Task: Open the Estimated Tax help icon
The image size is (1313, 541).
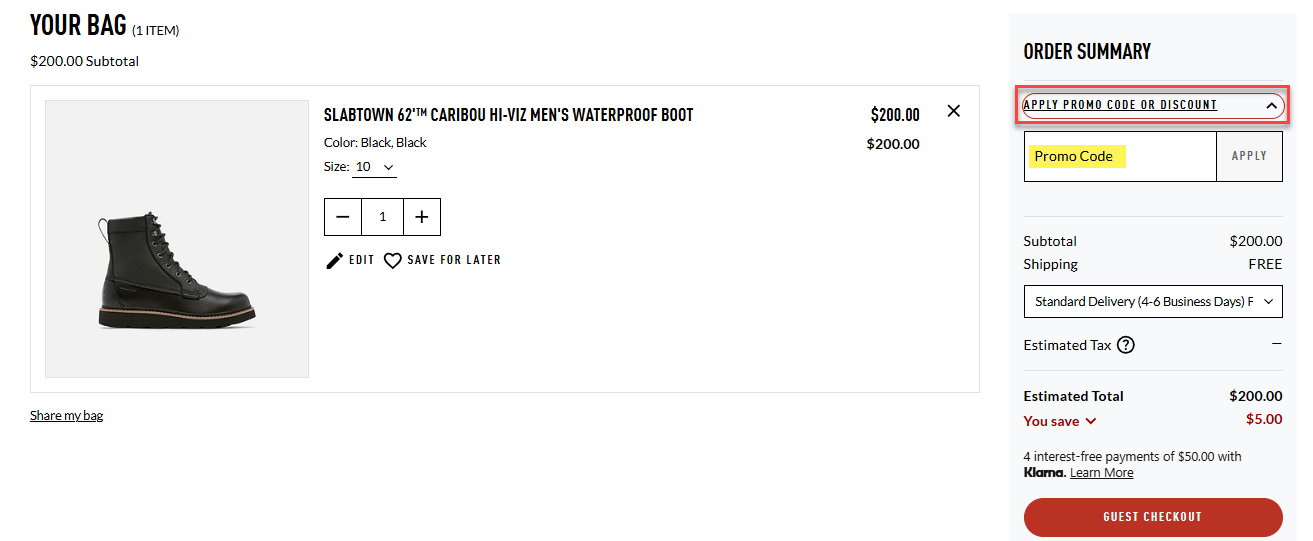Action: coord(1126,345)
